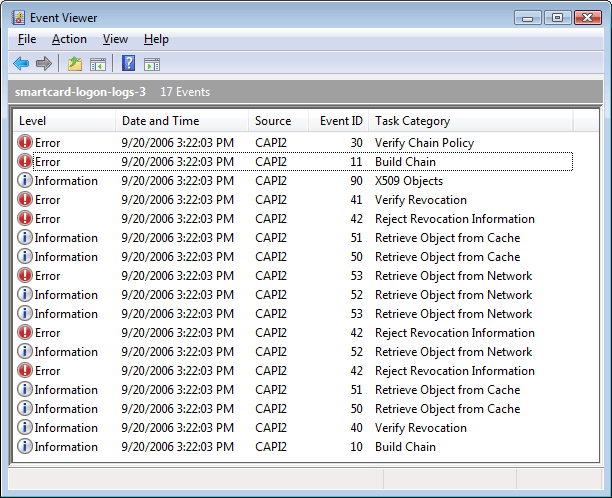Minimize the Event Viewer window
This screenshot has height=498, width=612.
(528, 18)
